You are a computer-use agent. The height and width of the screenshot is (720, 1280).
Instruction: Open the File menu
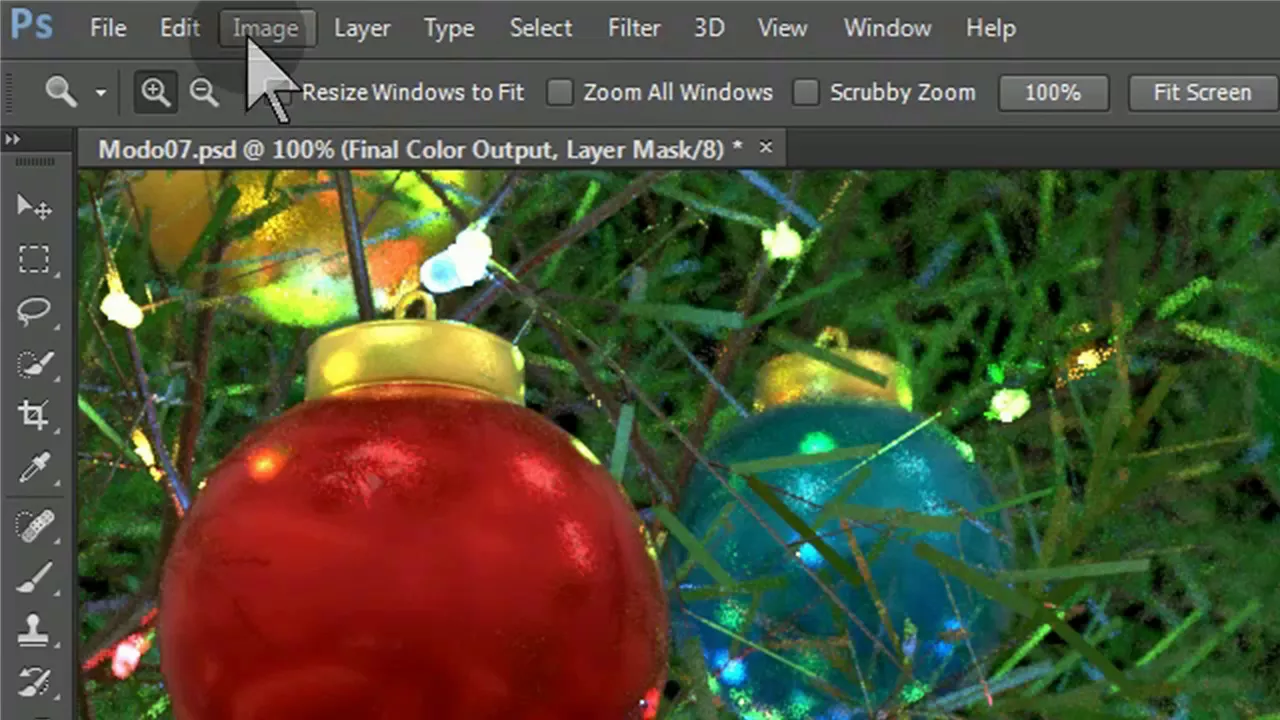tap(108, 28)
